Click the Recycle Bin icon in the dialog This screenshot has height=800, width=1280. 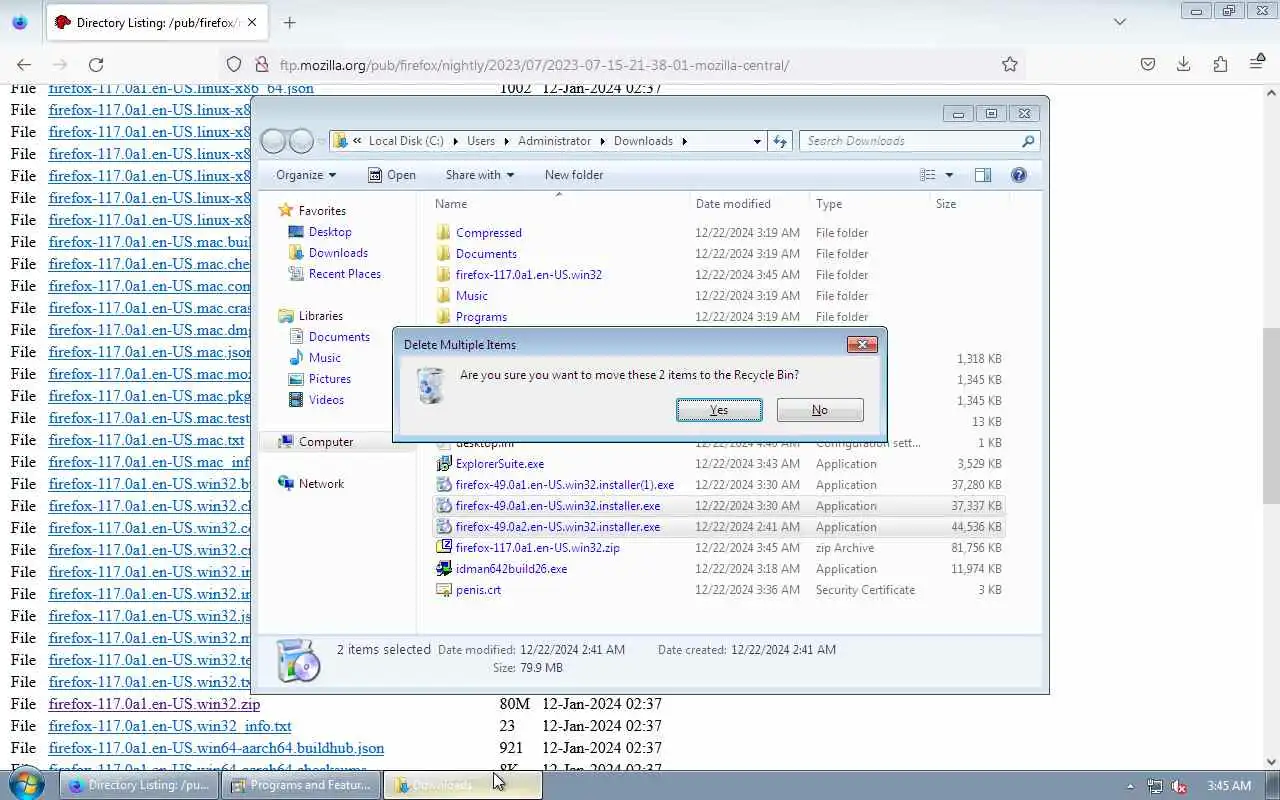click(431, 385)
